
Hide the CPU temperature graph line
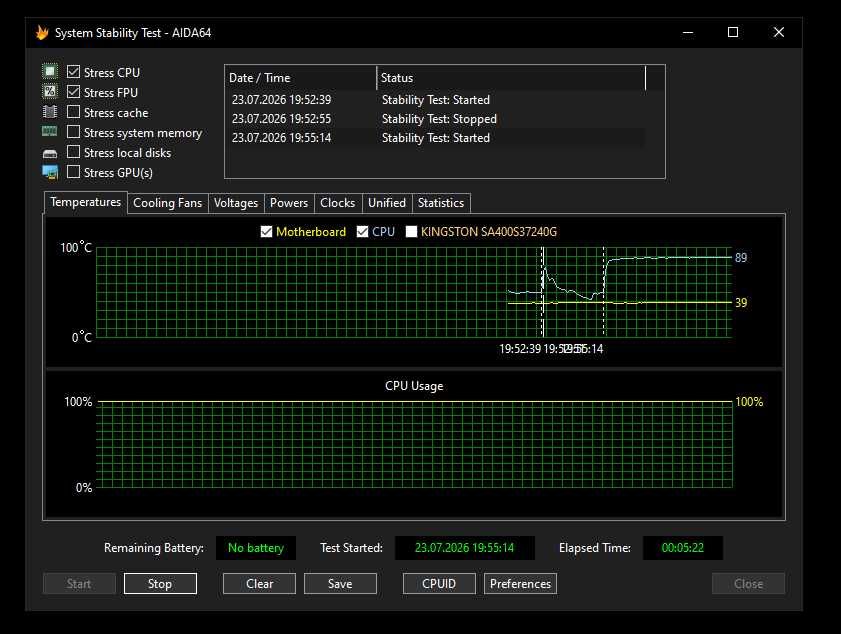(x=363, y=232)
